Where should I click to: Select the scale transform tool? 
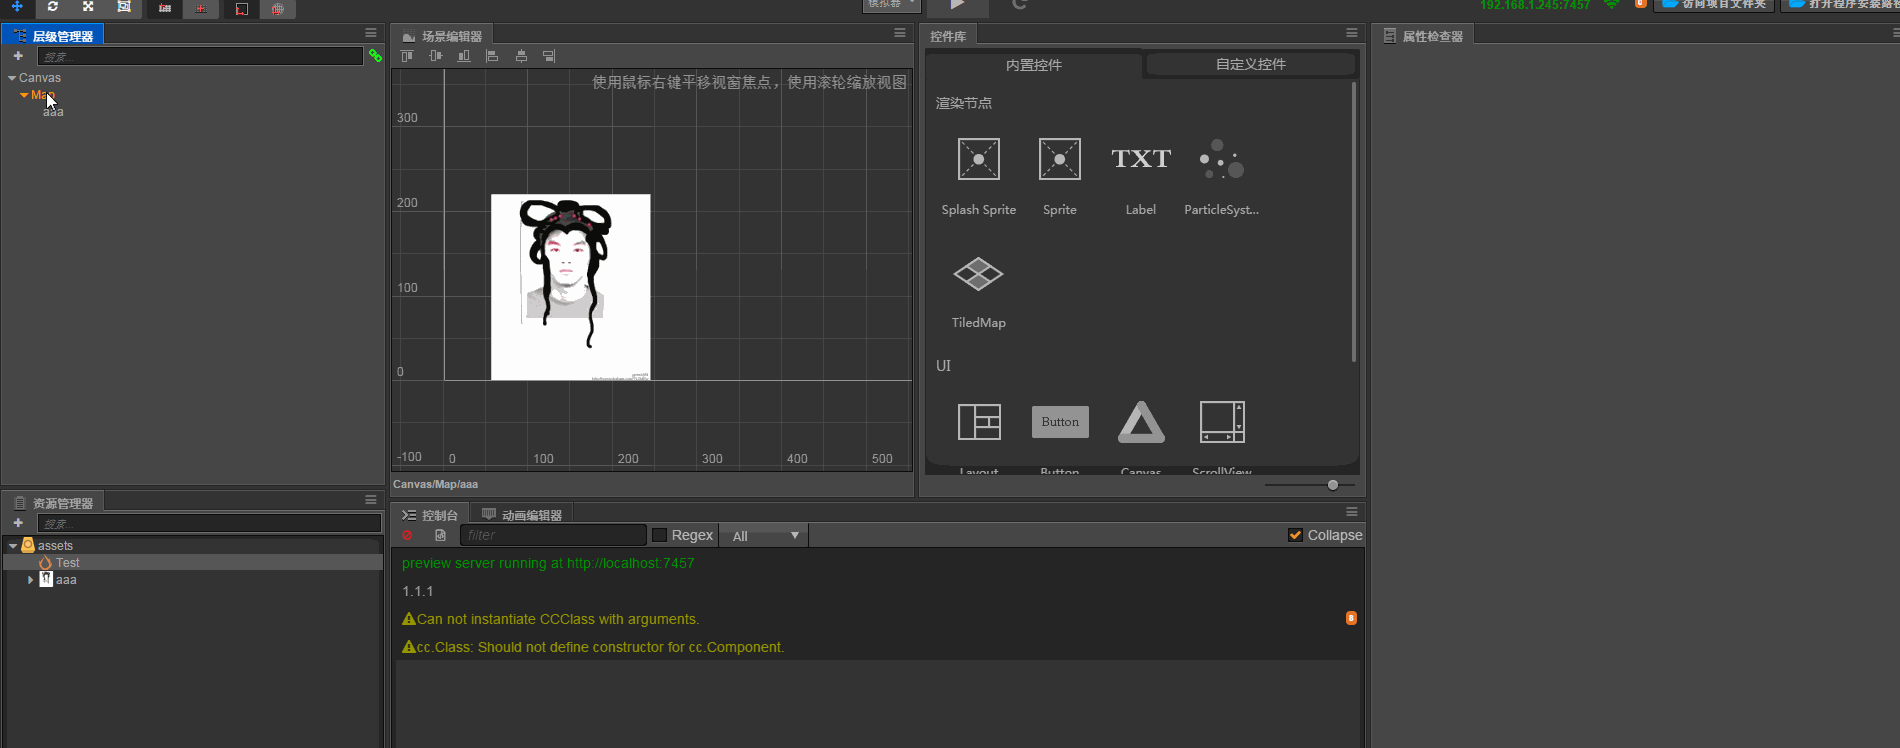tap(88, 7)
